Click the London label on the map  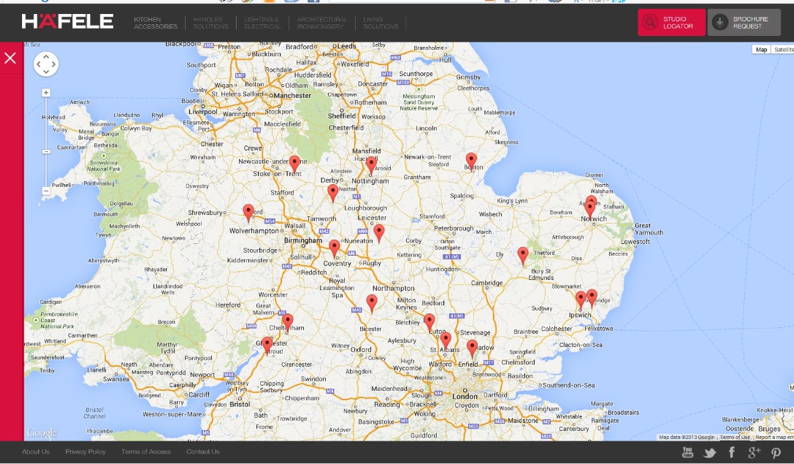464,396
